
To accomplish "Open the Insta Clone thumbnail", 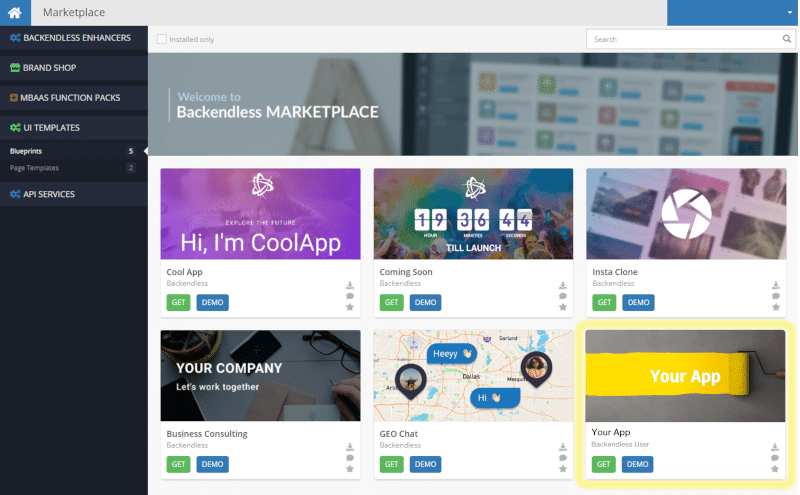I will [686, 214].
